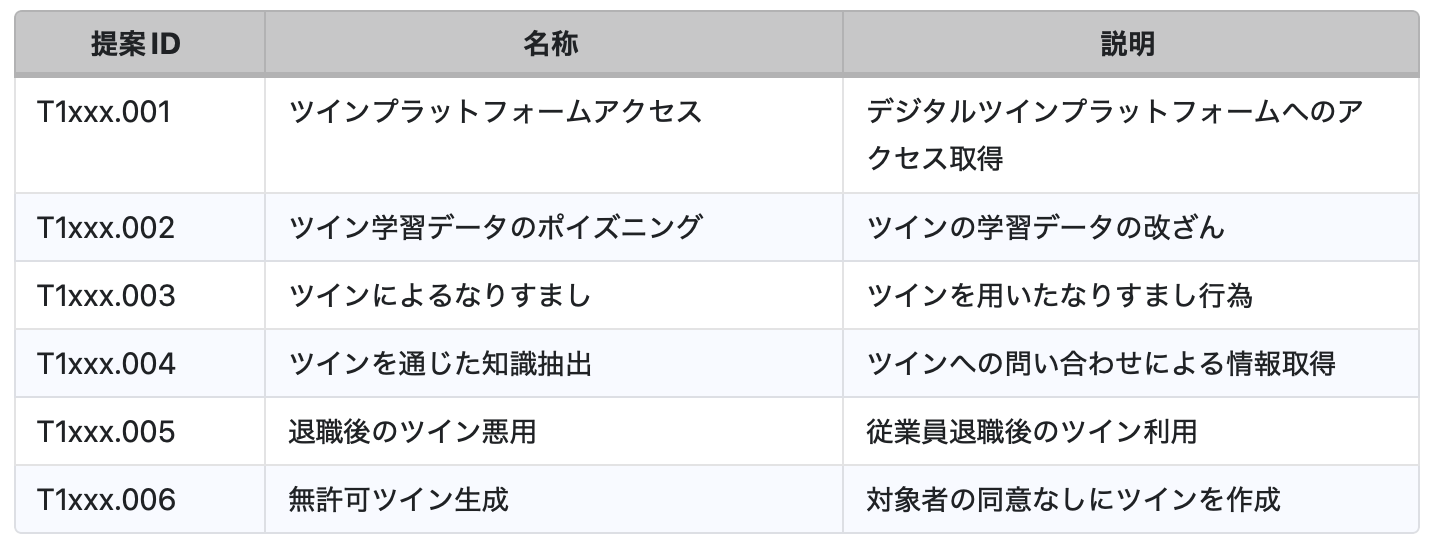Click description 対象者の同意なしにツインを作成
Screen dimensions: 1436x546
point(1073,499)
